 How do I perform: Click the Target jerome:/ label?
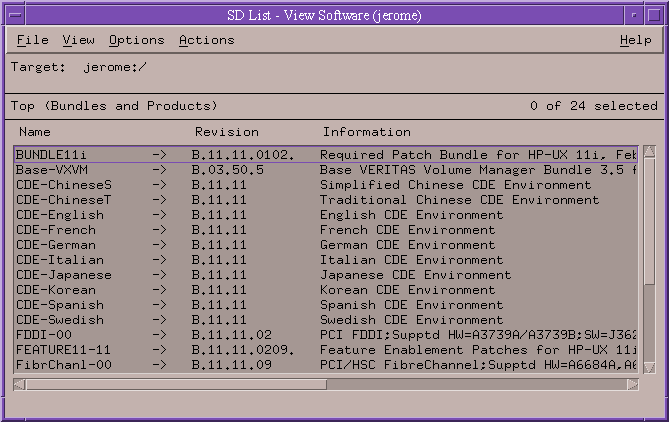pyautogui.click(x=79, y=67)
